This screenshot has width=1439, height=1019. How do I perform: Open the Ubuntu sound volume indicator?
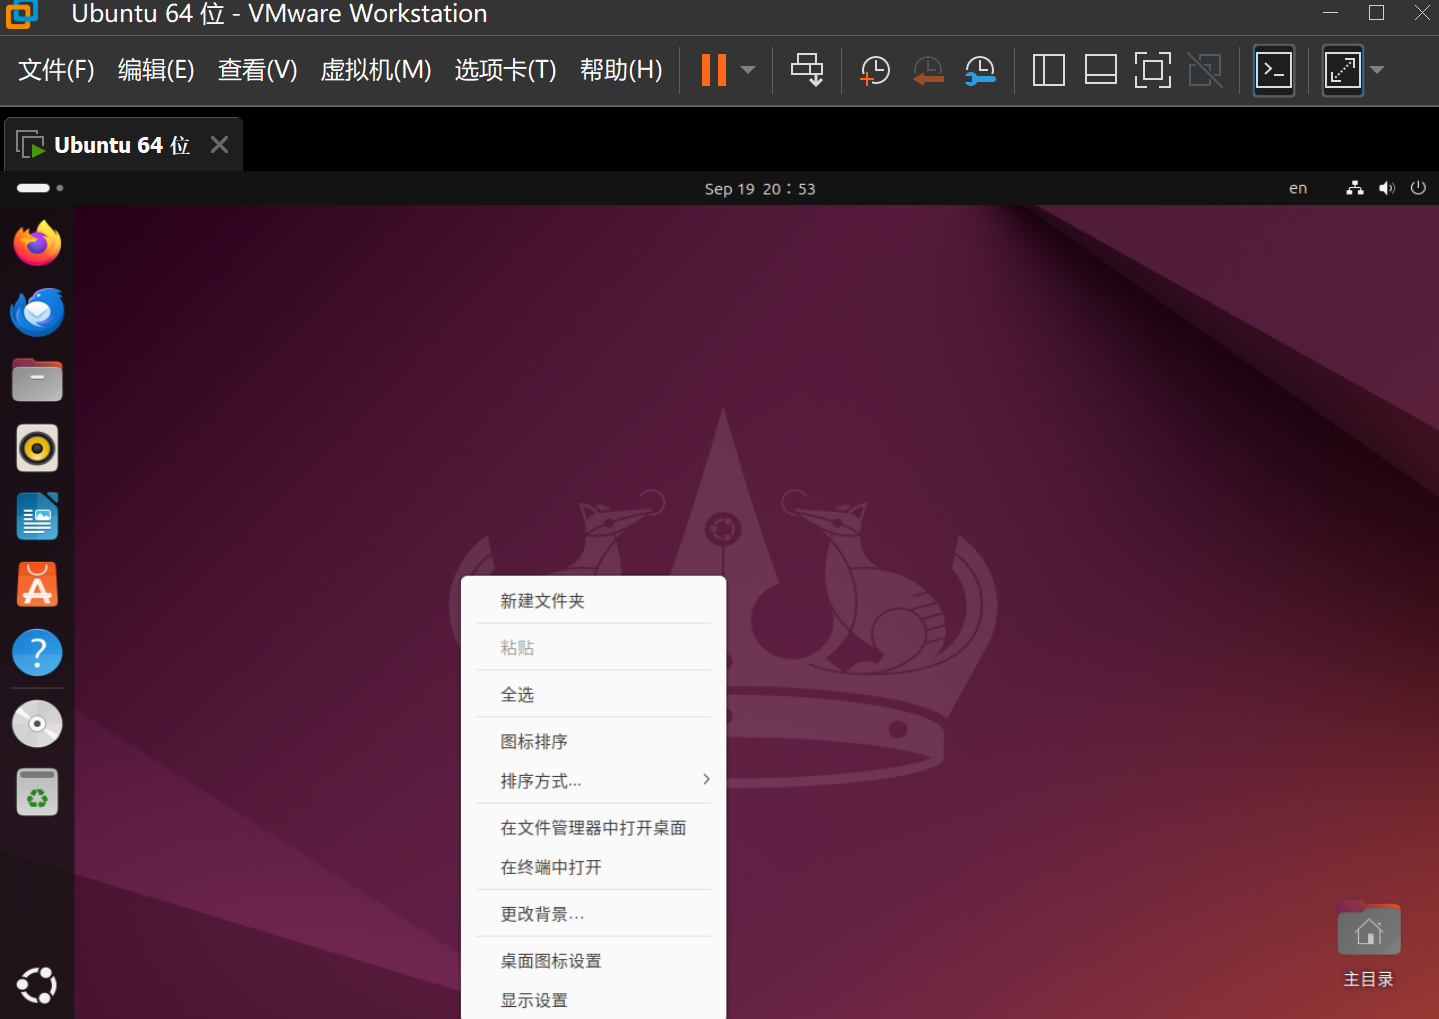tap(1387, 188)
